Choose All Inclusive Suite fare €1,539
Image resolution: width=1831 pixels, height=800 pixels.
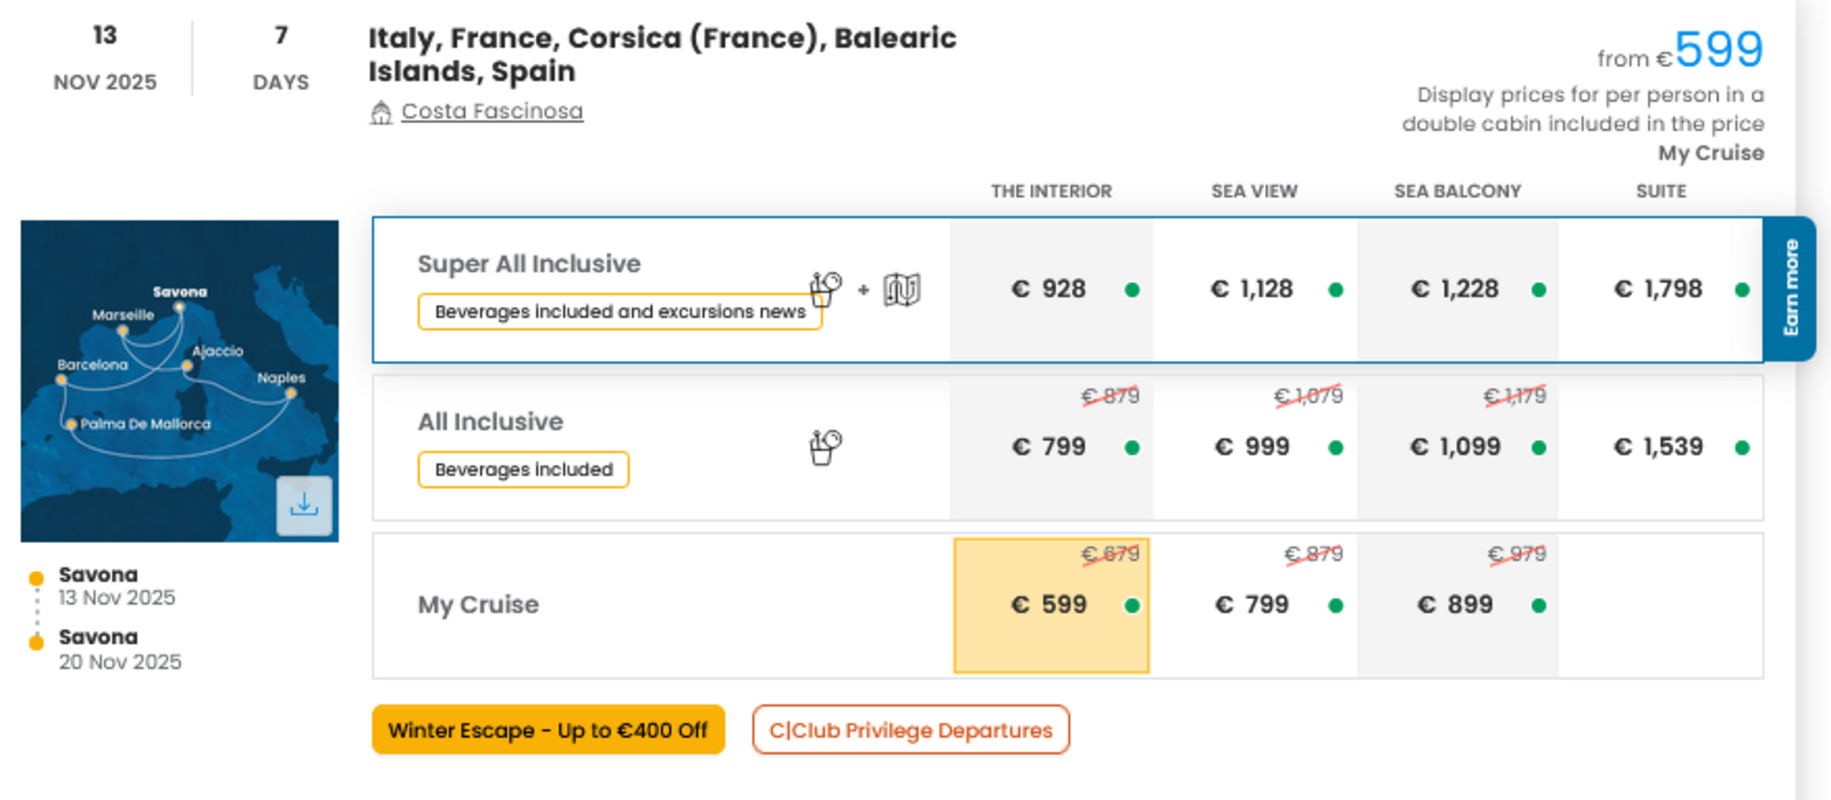[x=1660, y=447]
